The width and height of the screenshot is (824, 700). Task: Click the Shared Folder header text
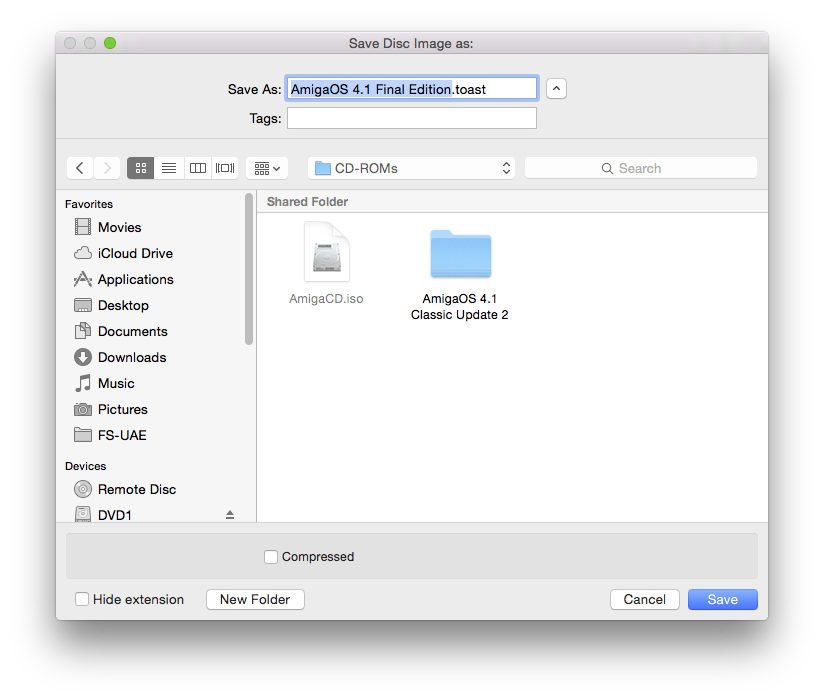pyautogui.click(x=307, y=202)
